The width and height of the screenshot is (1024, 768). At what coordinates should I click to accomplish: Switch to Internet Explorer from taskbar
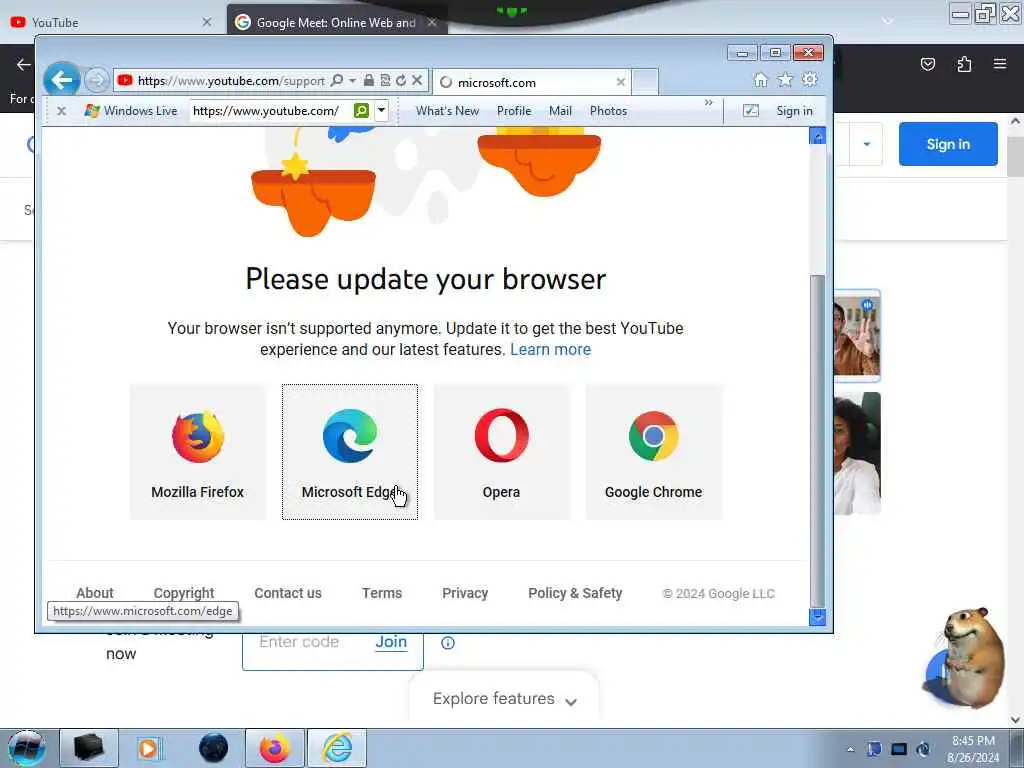click(337, 748)
